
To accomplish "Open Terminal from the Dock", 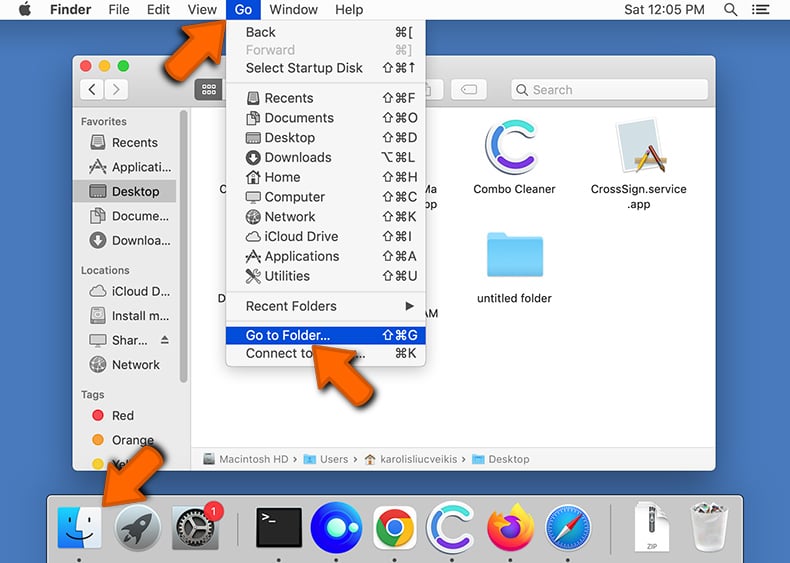I will pyautogui.click(x=279, y=527).
